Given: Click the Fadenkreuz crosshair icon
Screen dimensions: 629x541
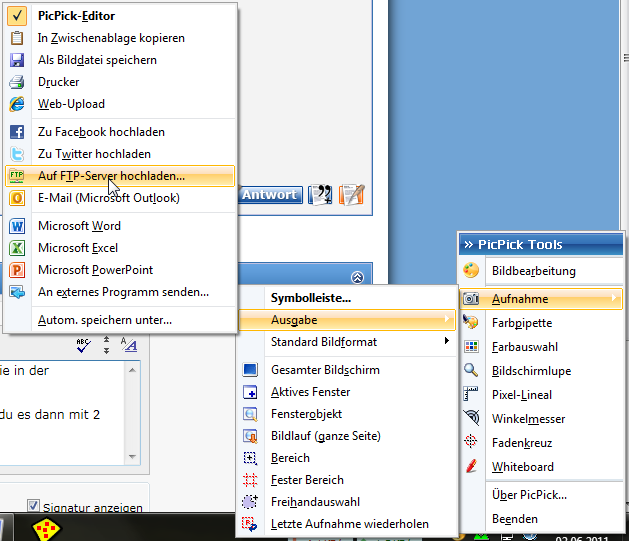Looking at the screenshot, I should (x=471, y=442).
